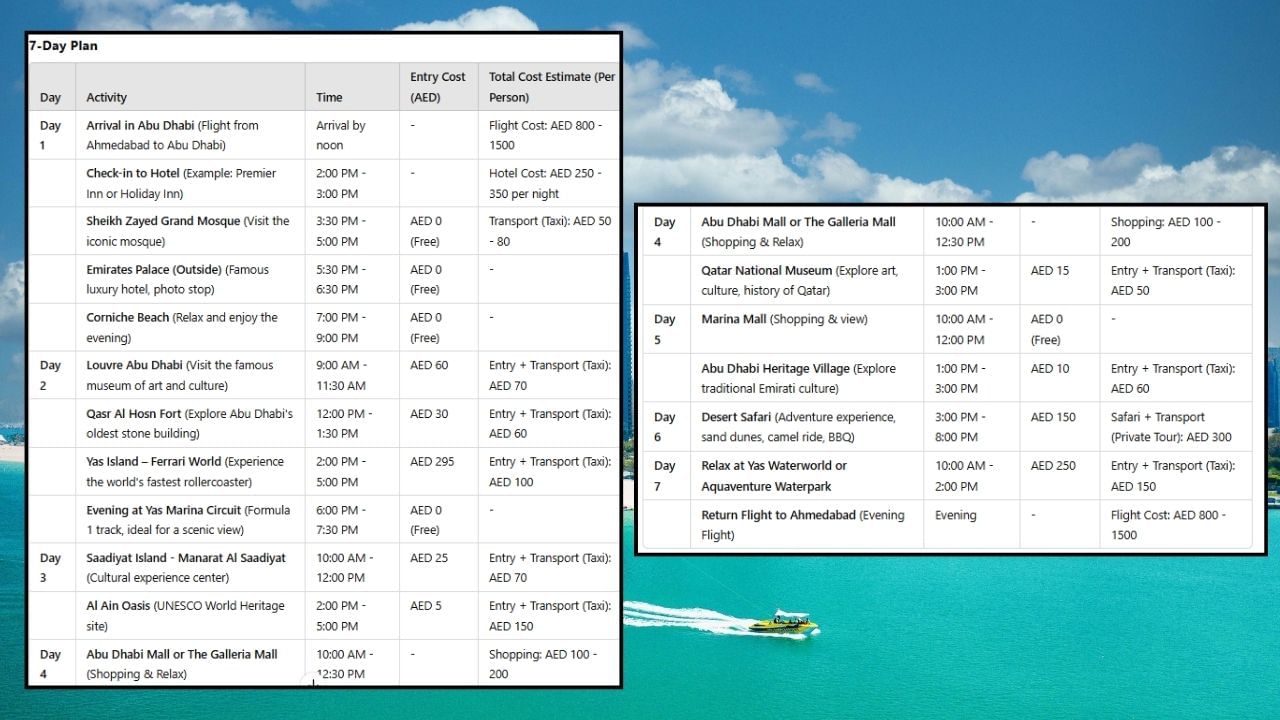The width and height of the screenshot is (1280, 720).
Task: Click 'Day 6' label in right table
Action: (665, 427)
